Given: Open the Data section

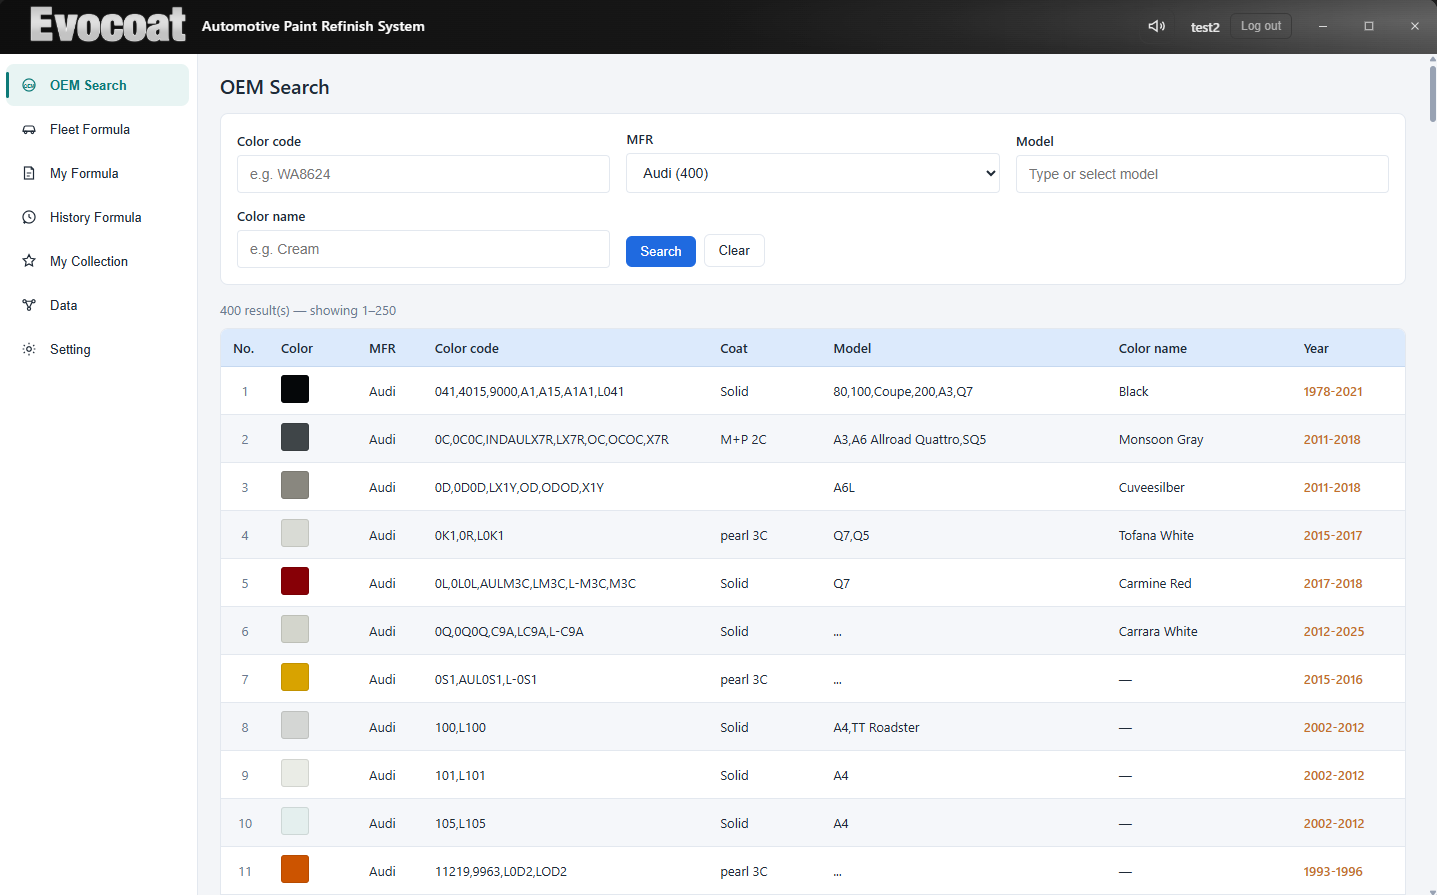Looking at the screenshot, I should pyautogui.click(x=97, y=305).
